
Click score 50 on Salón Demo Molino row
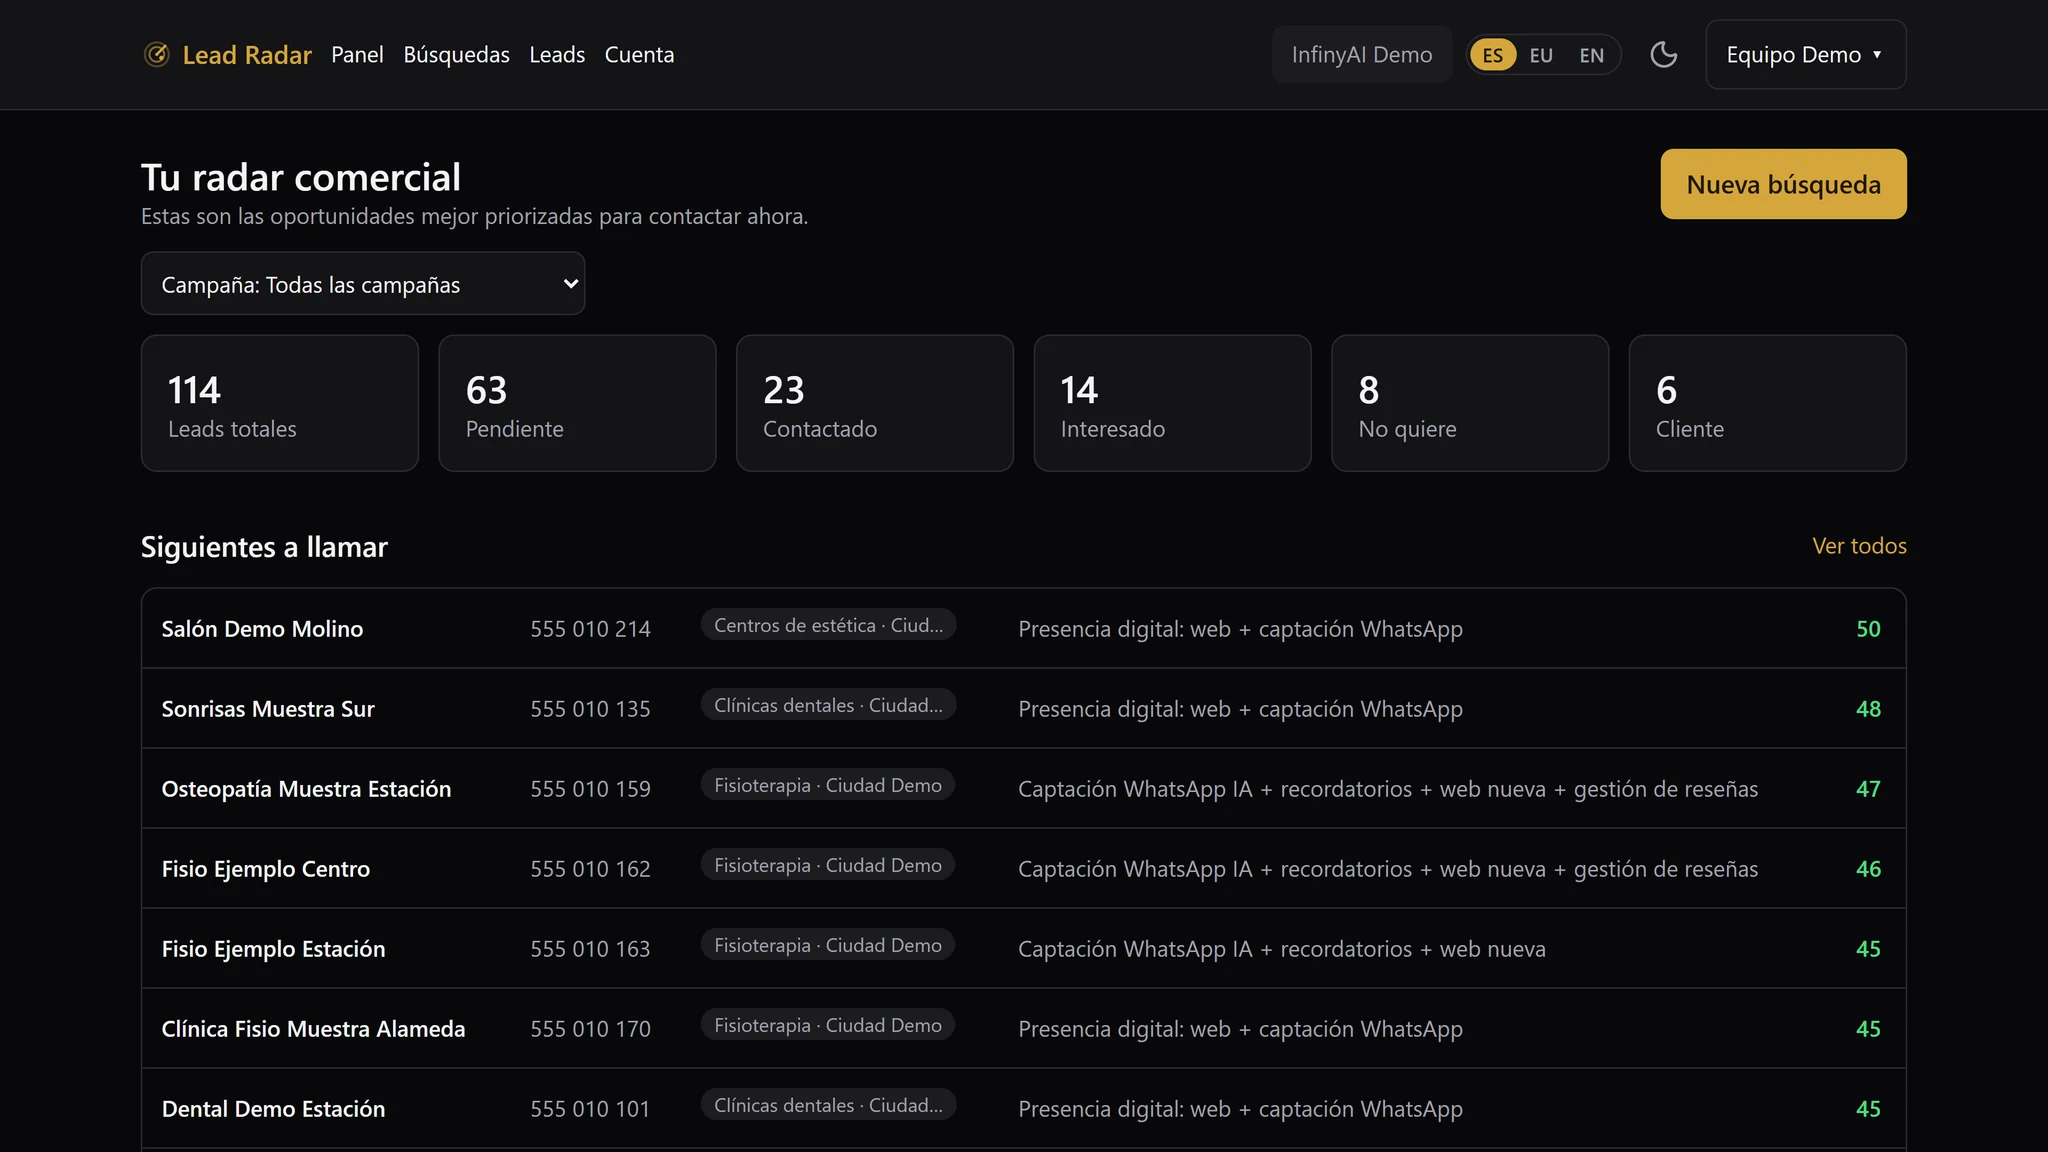(x=1868, y=629)
